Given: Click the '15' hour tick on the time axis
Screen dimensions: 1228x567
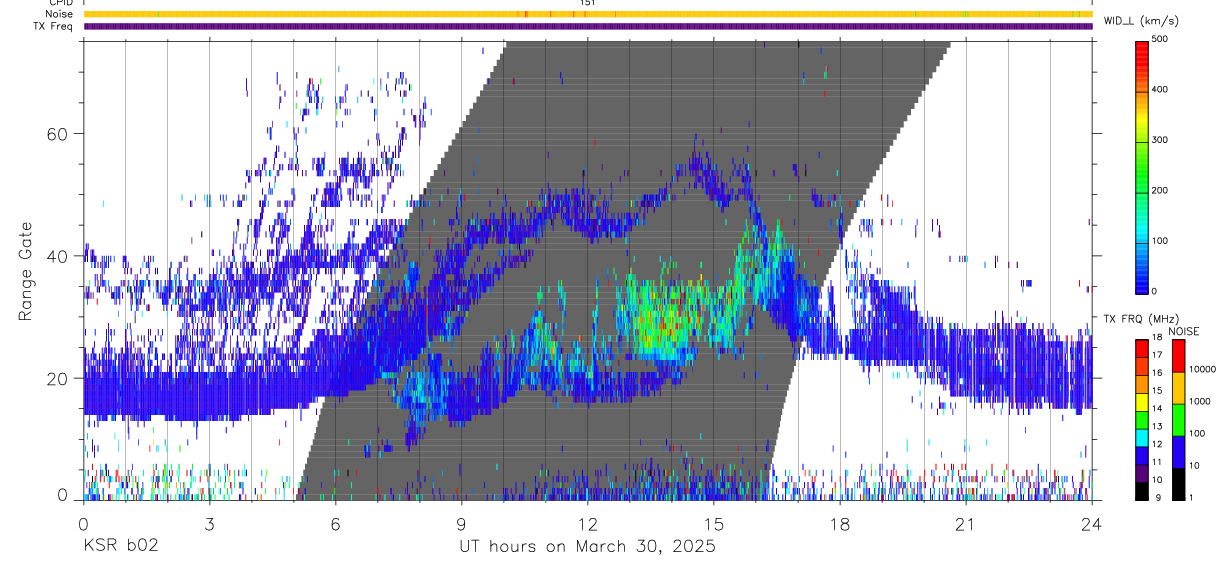Looking at the screenshot, I should coord(714,524).
